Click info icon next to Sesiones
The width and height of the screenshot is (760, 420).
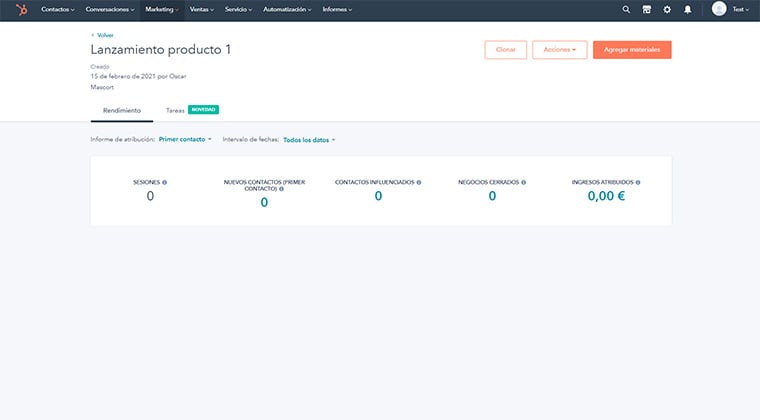click(164, 183)
